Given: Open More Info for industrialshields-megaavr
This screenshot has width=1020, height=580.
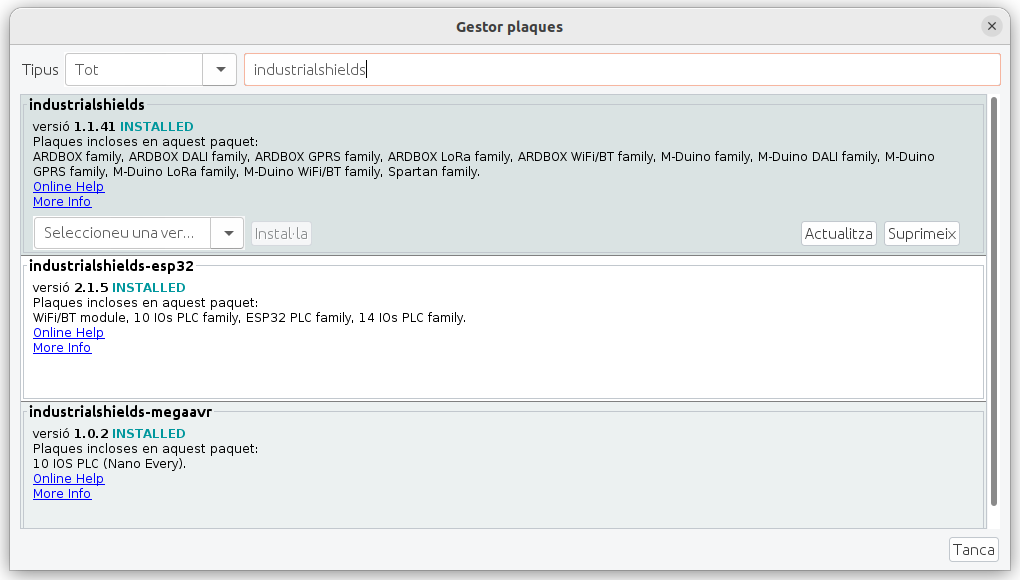Looking at the screenshot, I should pyautogui.click(x=62, y=494).
